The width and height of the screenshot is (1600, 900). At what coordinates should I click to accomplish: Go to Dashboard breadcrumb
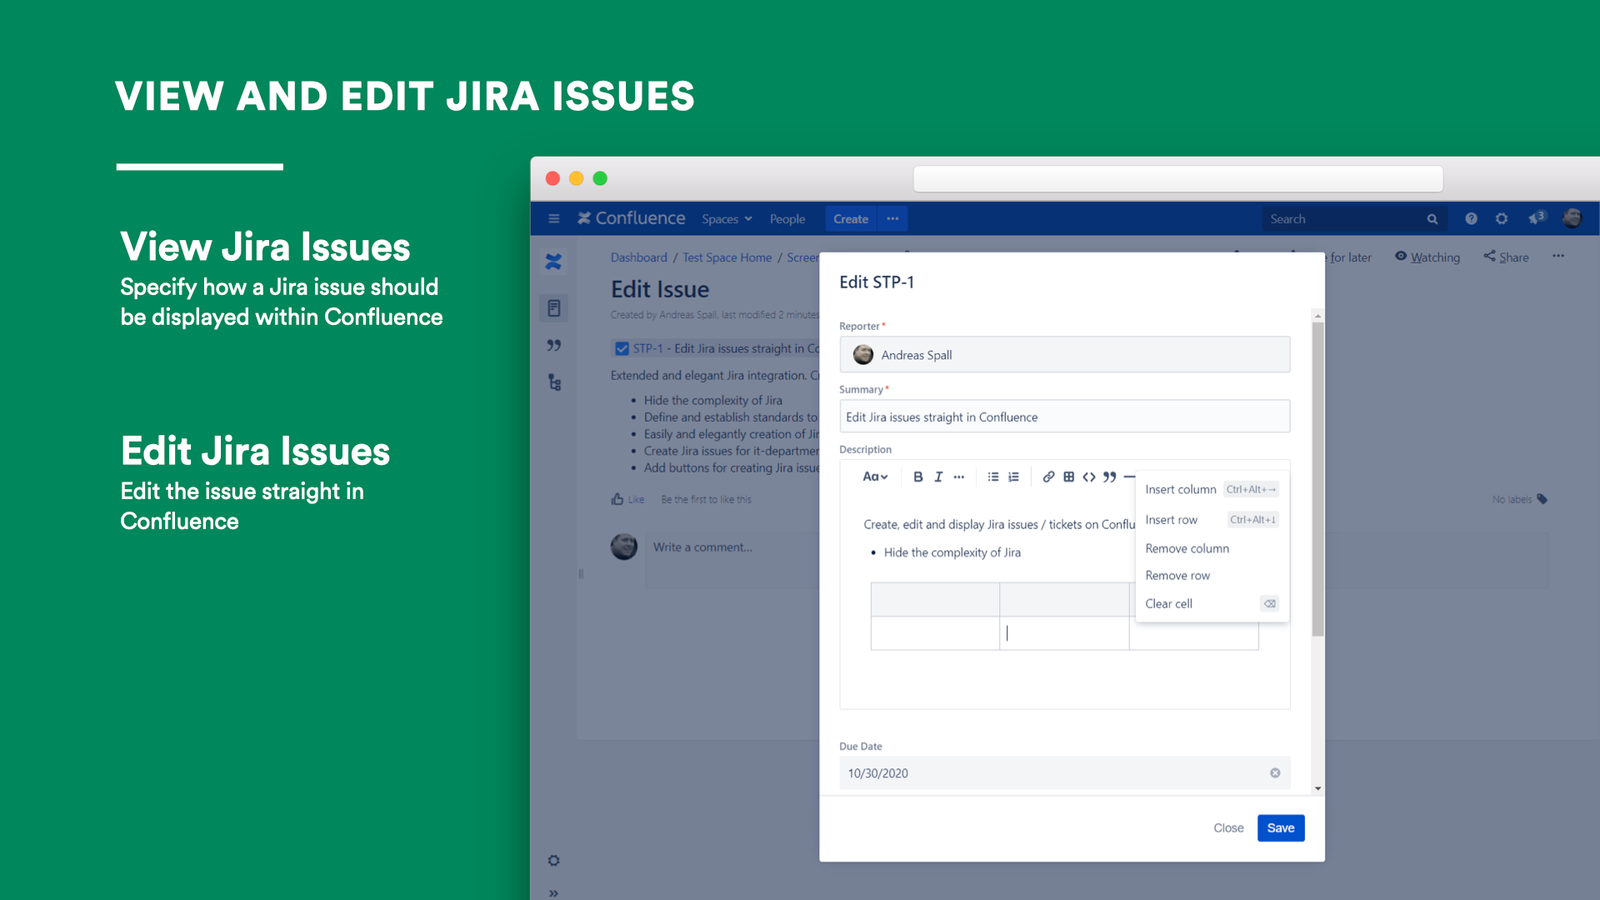(639, 258)
